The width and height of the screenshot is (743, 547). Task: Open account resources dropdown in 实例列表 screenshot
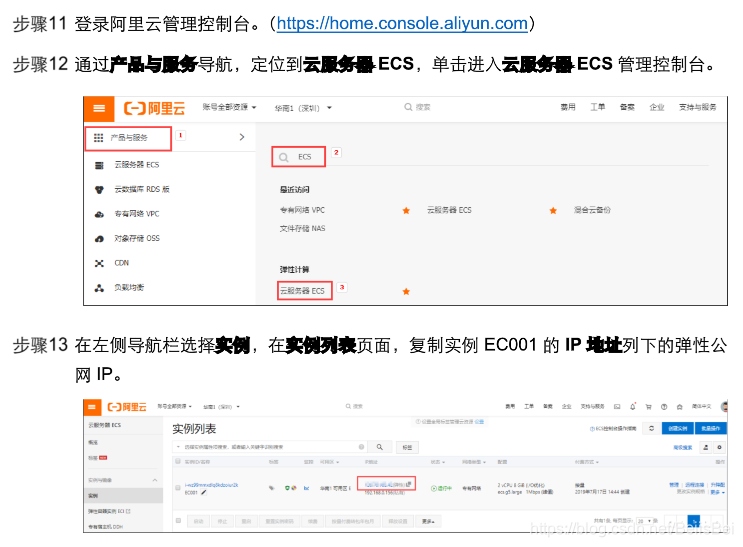[x=174, y=406]
